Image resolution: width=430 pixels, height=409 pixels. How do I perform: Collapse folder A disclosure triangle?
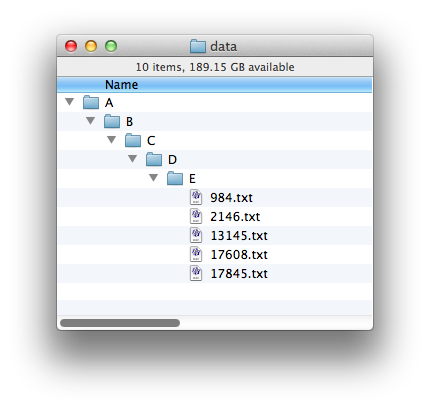(69, 101)
